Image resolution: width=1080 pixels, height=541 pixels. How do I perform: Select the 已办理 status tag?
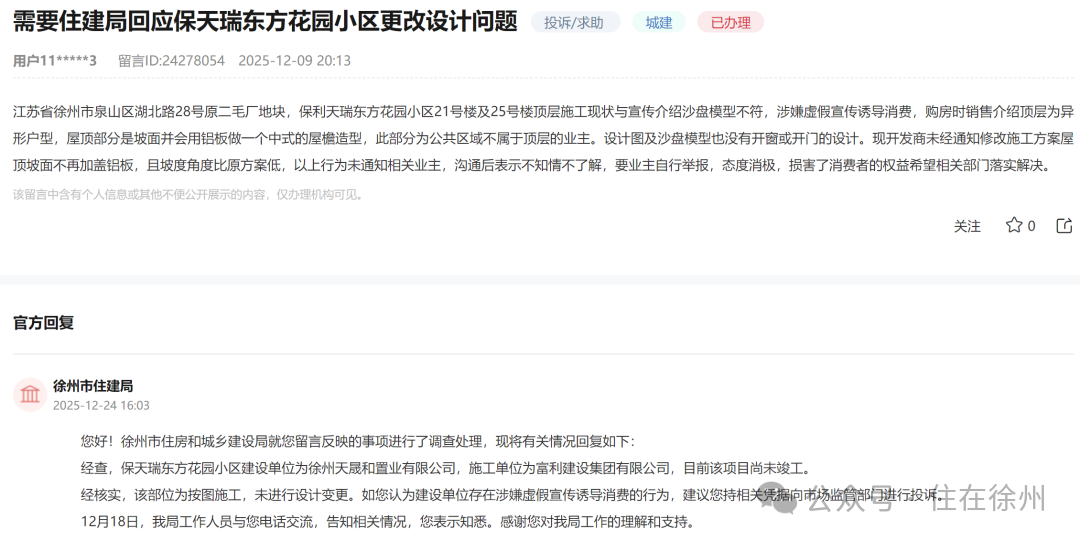[731, 22]
